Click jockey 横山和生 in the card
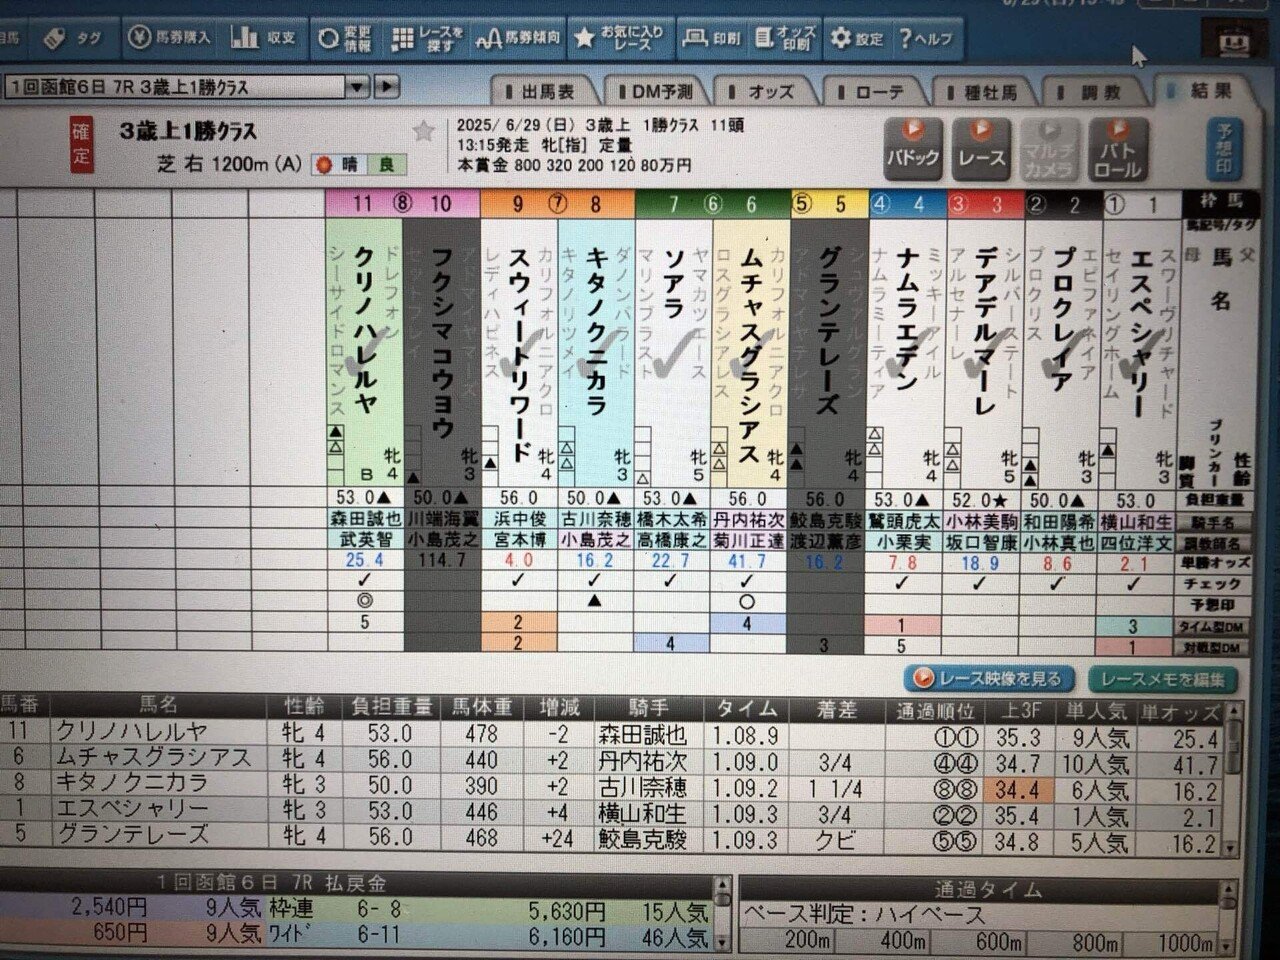Viewport: 1280px width, 960px height. (1134, 521)
